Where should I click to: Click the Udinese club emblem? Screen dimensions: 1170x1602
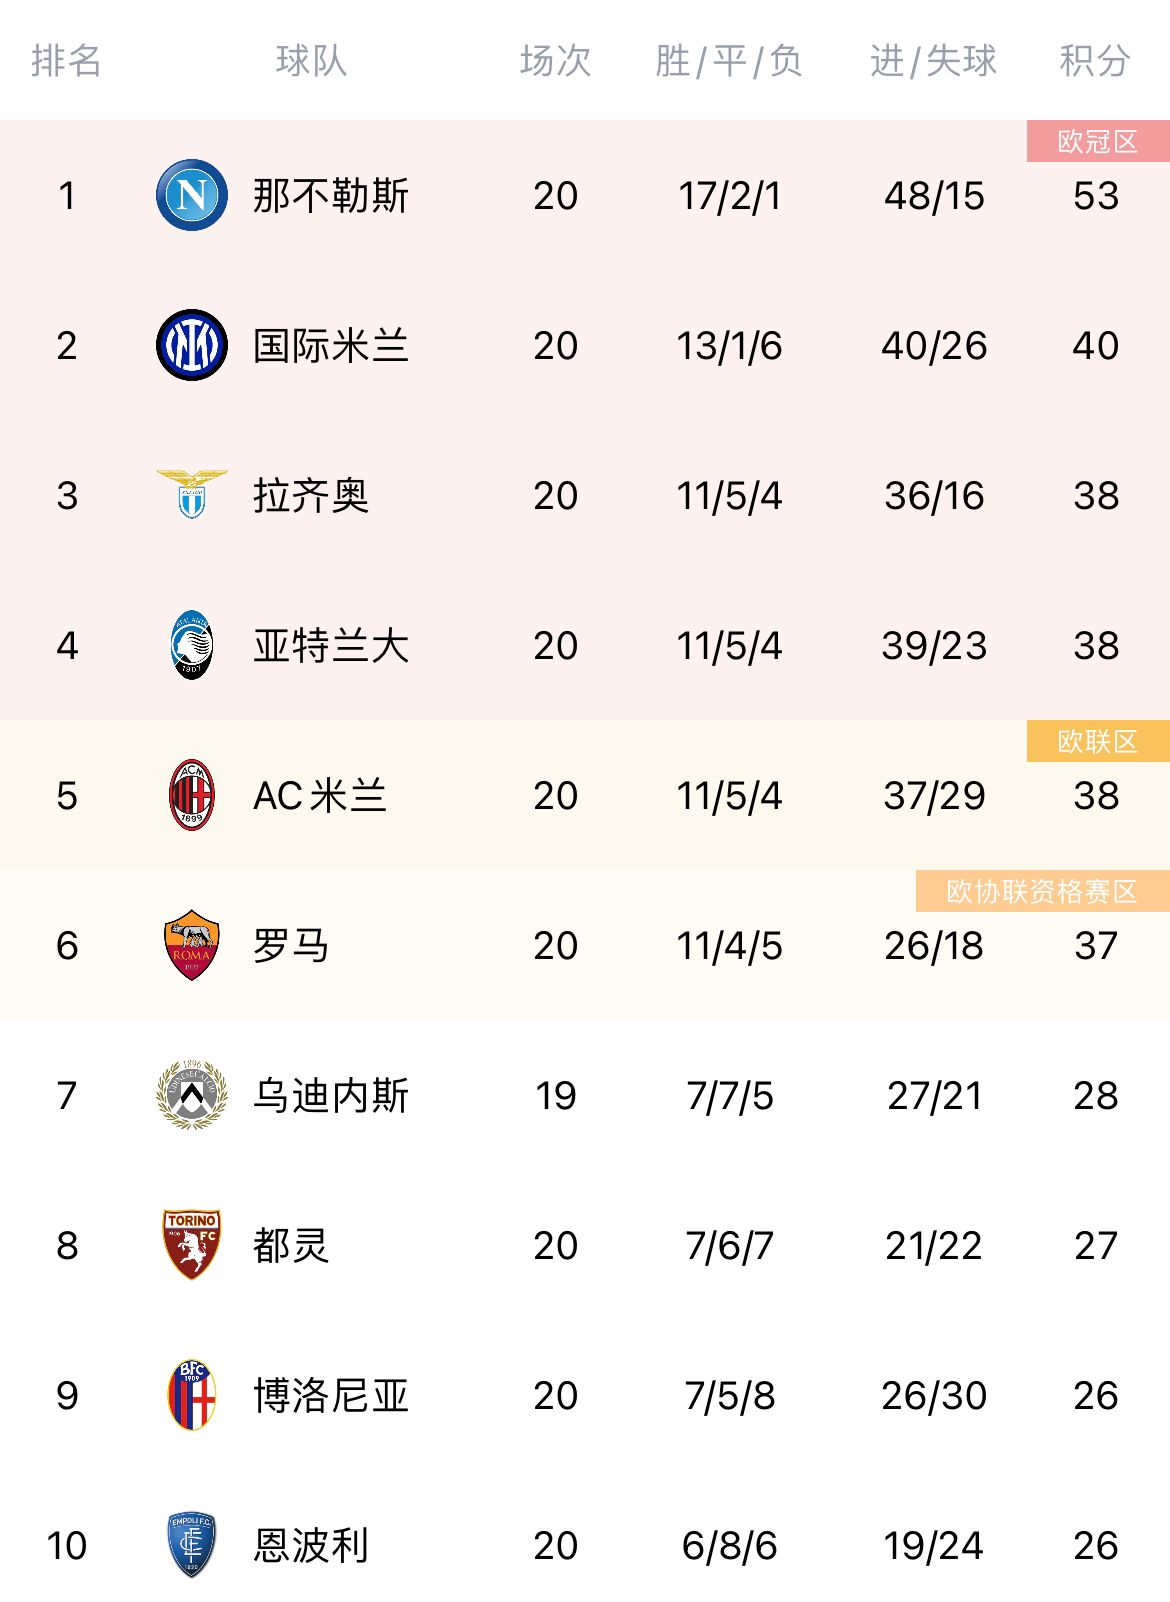click(x=192, y=1095)
